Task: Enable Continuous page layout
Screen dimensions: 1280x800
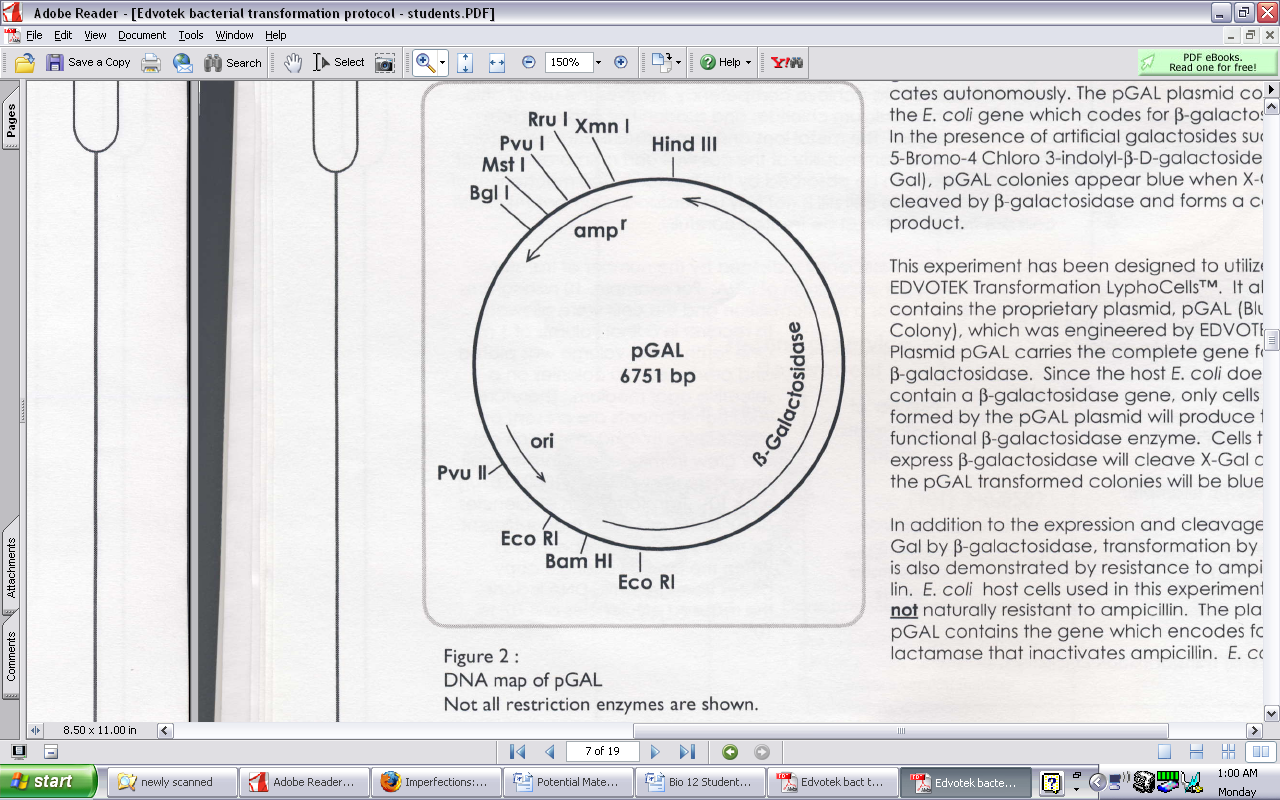Action: 1196,752
